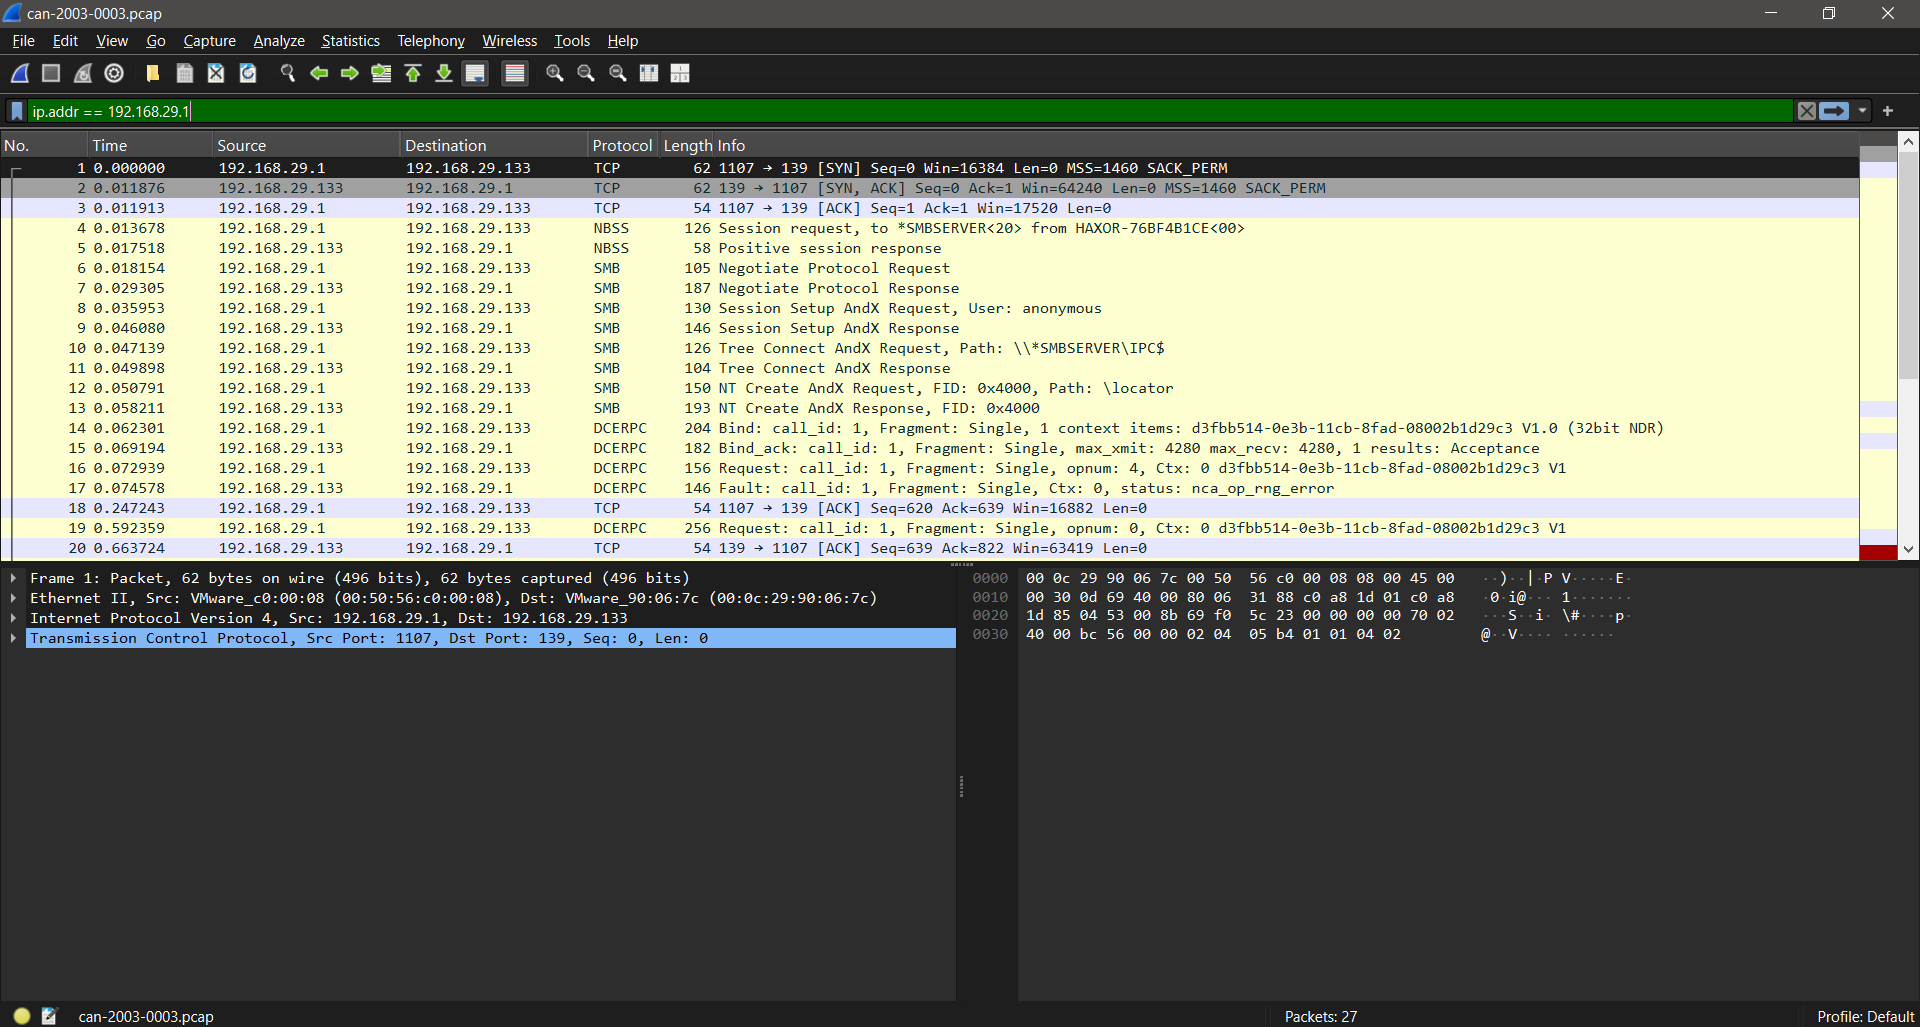1920x1027 pixels.
Task: Save this capture file
Action: (x=185, y=73)
